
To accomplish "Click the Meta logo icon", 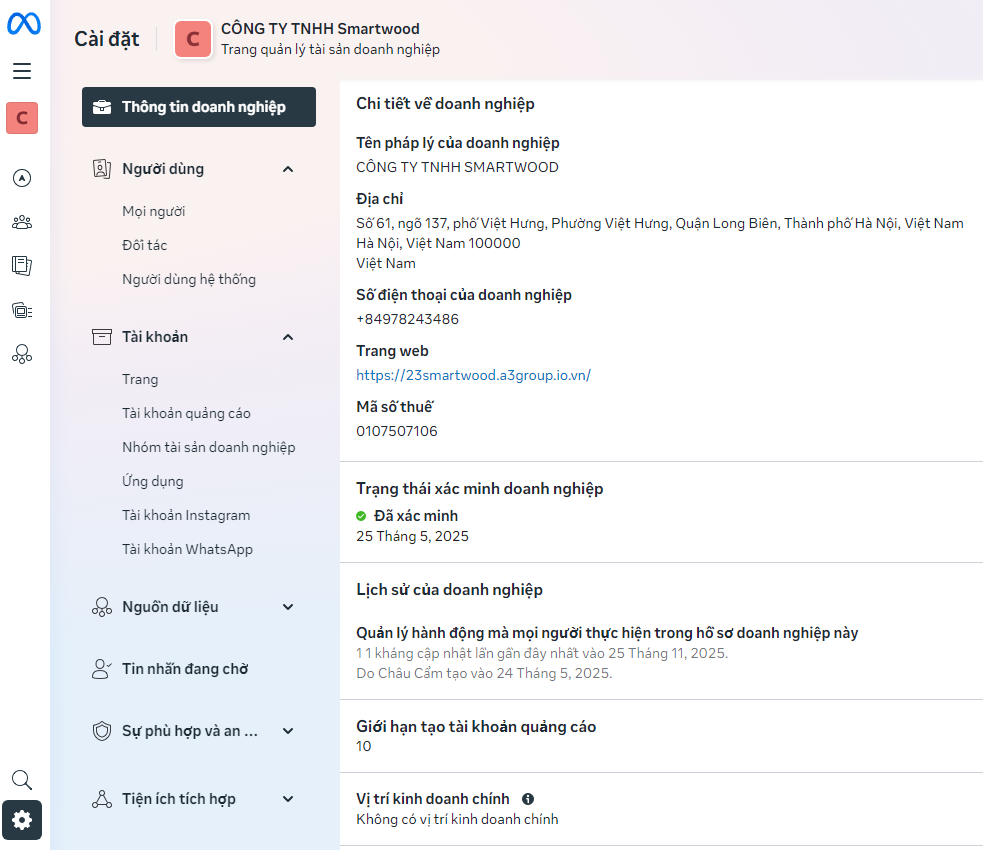I will tap(23, 24).
